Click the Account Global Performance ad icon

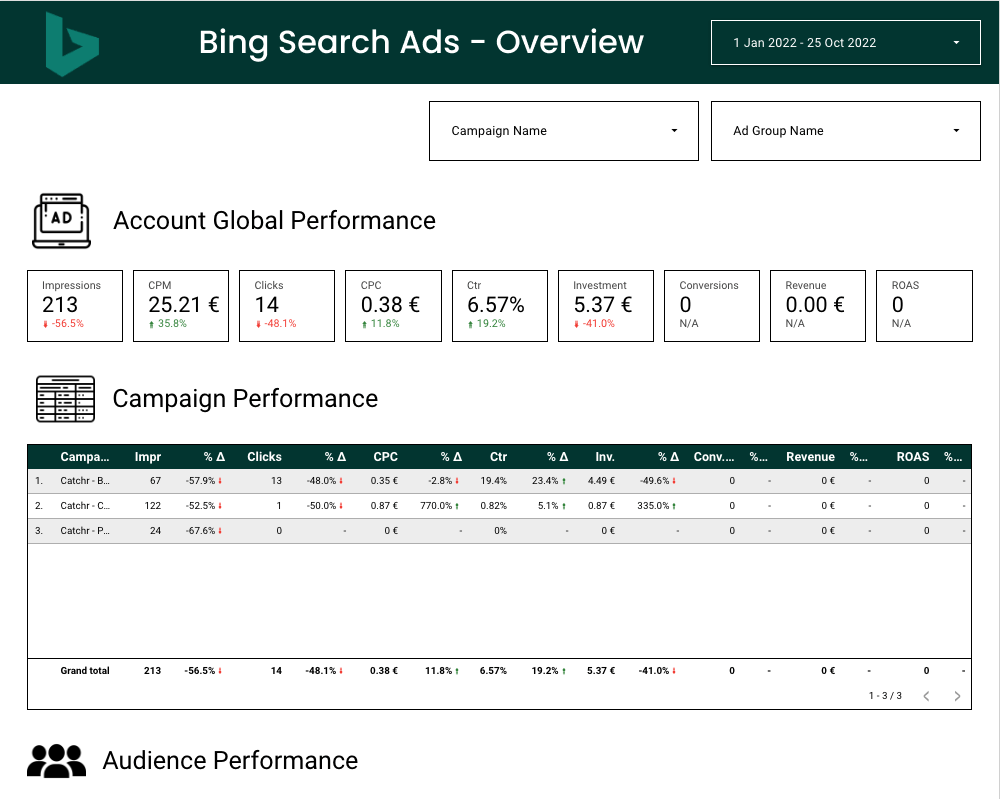tap(62, 220)
